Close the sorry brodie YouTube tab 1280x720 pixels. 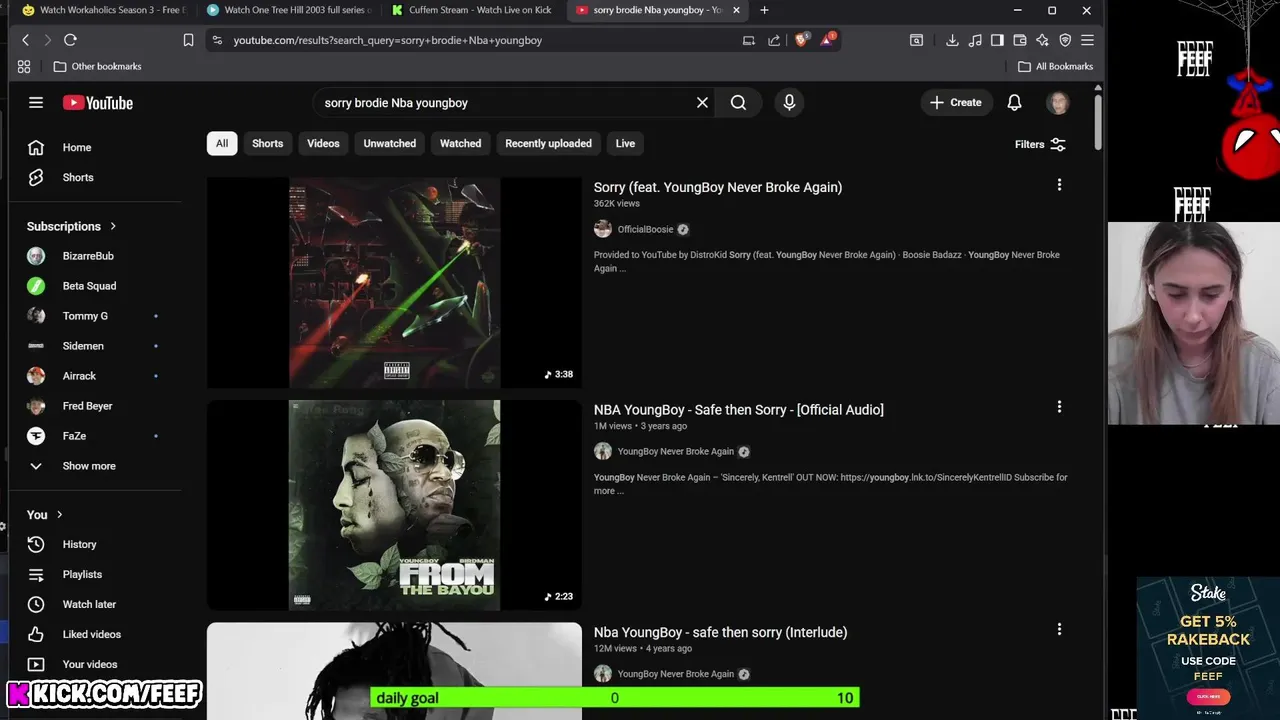point(736,10)
